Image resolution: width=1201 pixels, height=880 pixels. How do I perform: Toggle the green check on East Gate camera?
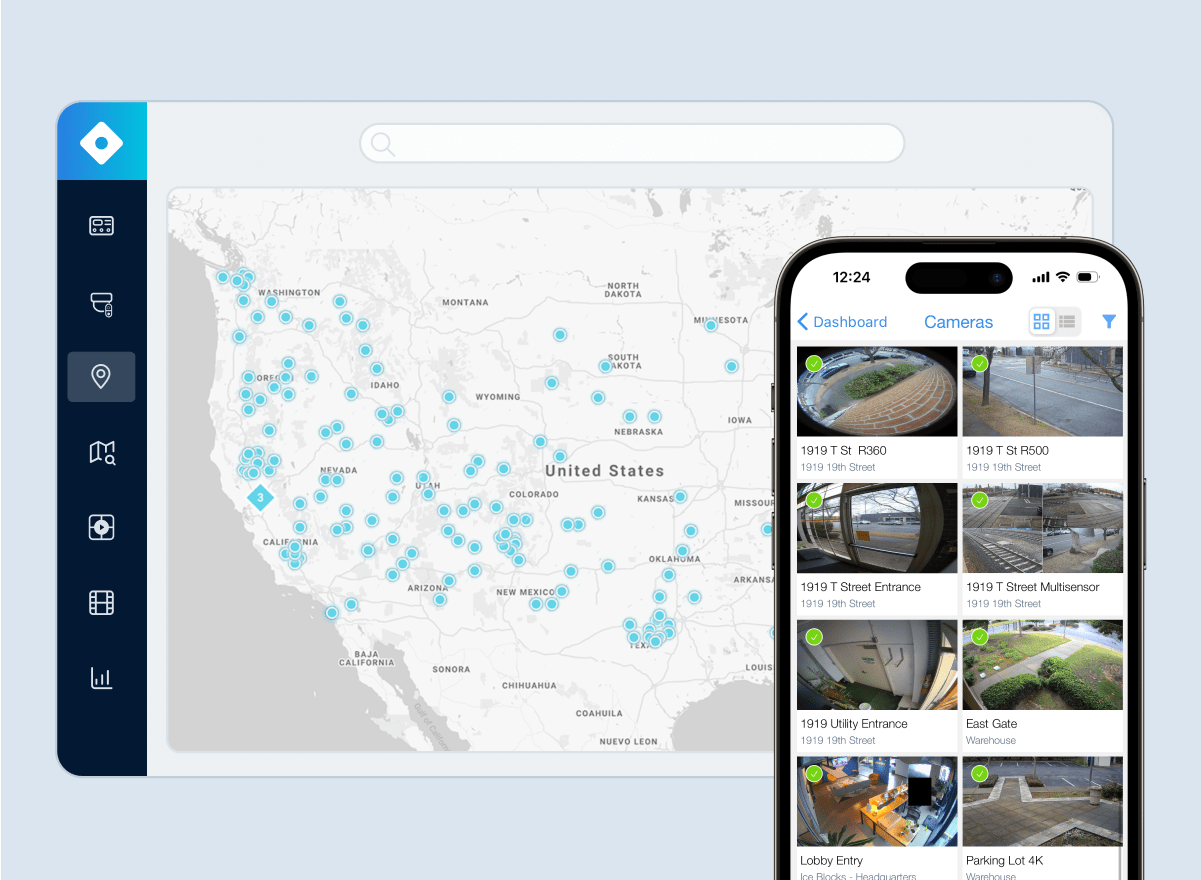[x=980, y=637]
